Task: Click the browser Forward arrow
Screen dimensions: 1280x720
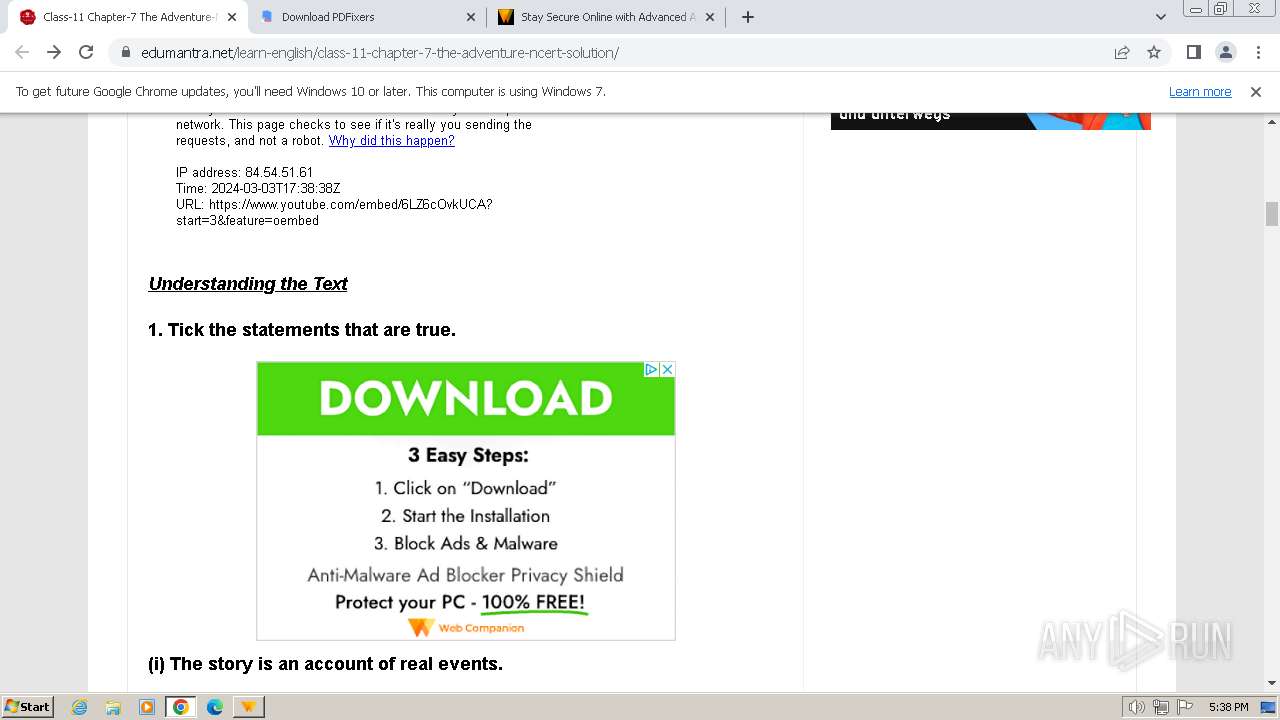Action: 54,52
